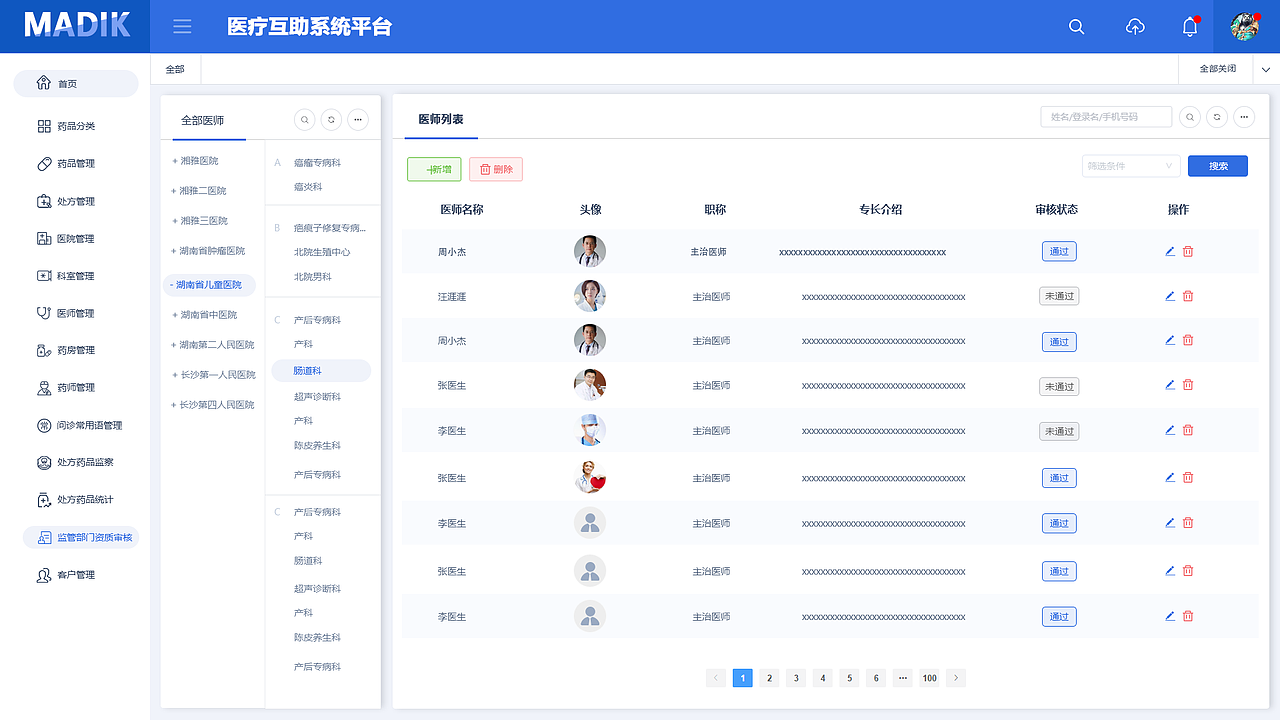This screenshot has height=720, width=1280.
Task: Click the hamburger menu icon beside MADIK logo
Action: click(182, 26)
